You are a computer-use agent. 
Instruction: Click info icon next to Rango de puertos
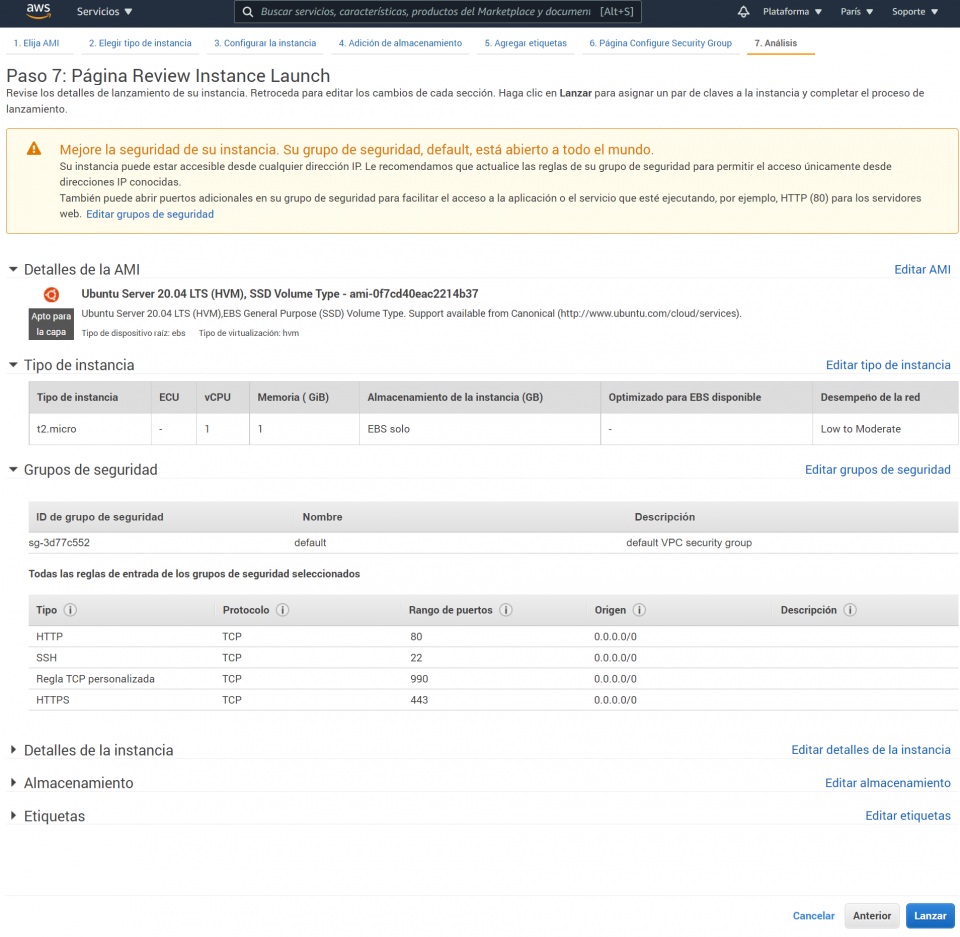point(506,610)
